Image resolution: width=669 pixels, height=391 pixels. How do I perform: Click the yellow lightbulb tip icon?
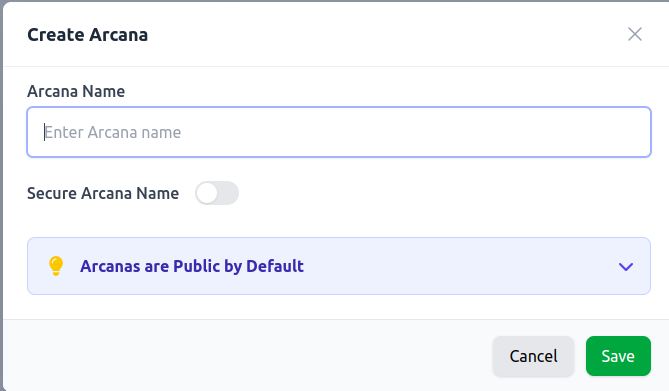[56, 266]
